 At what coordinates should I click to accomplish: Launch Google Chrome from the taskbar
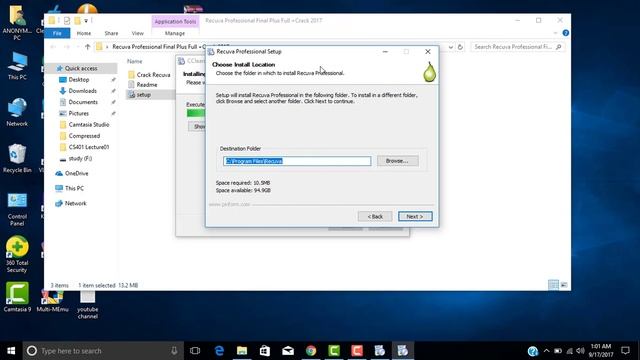coord(311,351)
